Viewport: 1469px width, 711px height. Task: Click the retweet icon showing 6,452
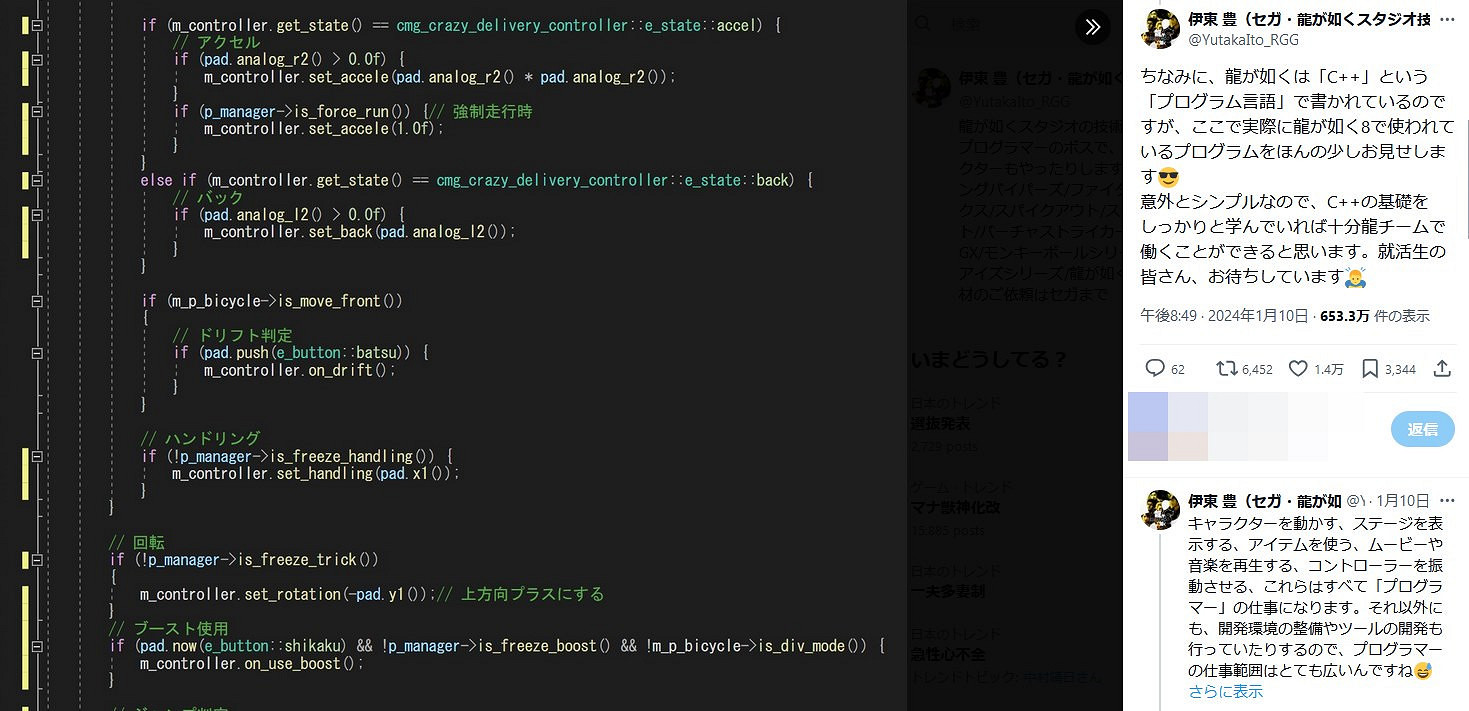(1226, 369)
